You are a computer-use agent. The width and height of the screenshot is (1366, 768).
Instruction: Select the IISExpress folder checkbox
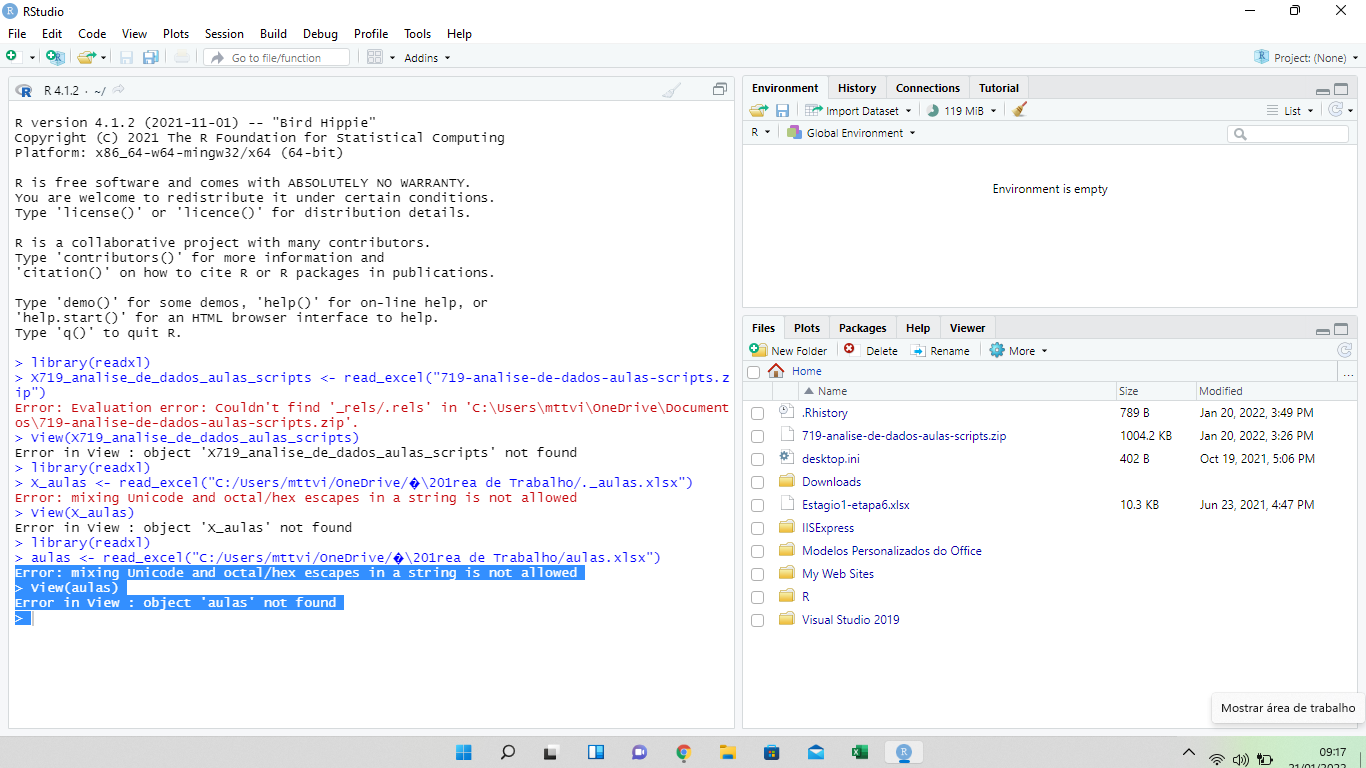click(x=758, y=528)
